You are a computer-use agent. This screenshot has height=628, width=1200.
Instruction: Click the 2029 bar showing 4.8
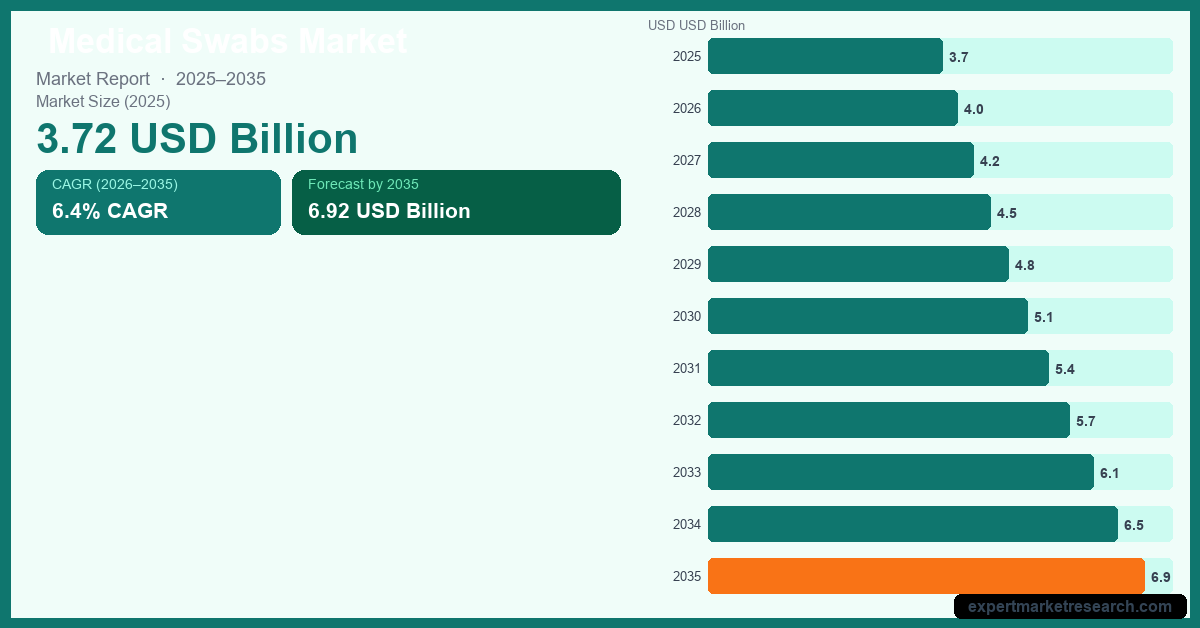point(858,264)
